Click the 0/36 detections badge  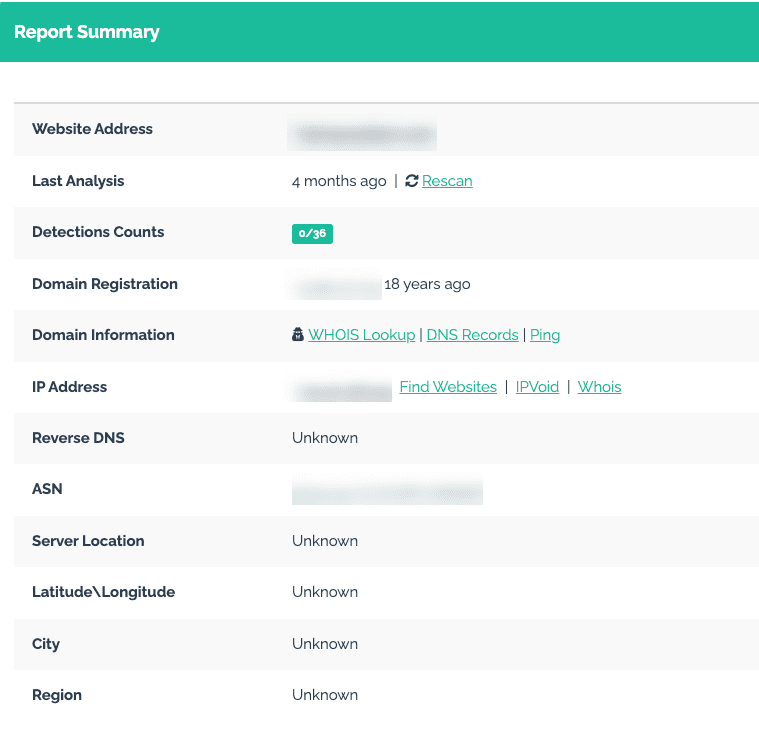point(312,234)
